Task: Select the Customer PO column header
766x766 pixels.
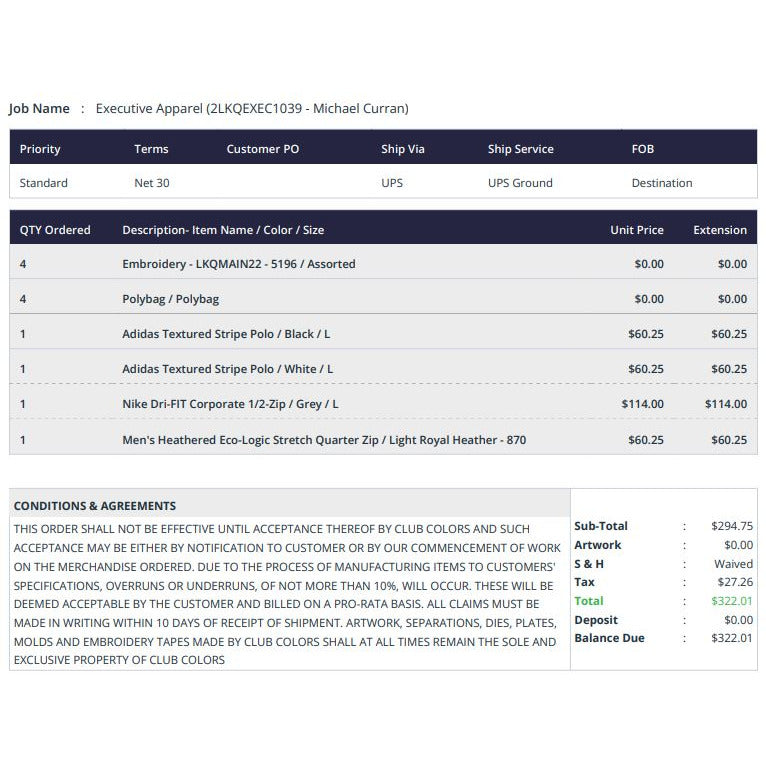Action: [x=263, y=149]
